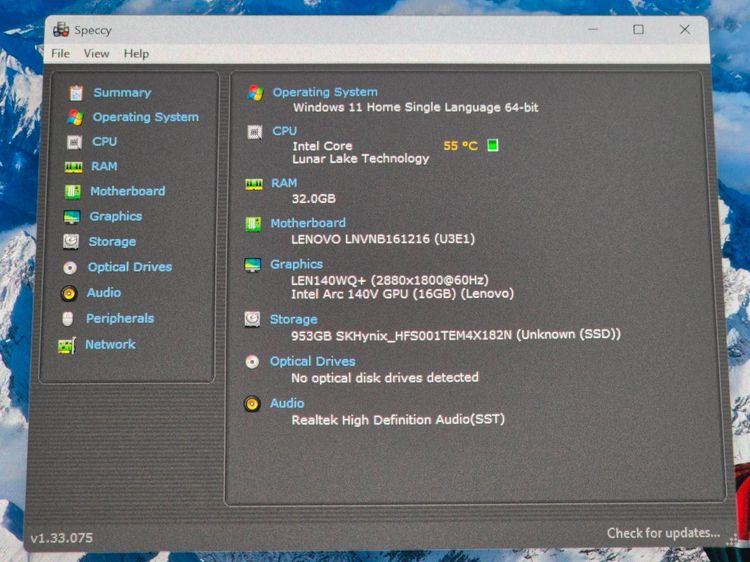Click CPU heading link in summary
This screenshot has width=750, height=562.
click(x=284, y=131)
